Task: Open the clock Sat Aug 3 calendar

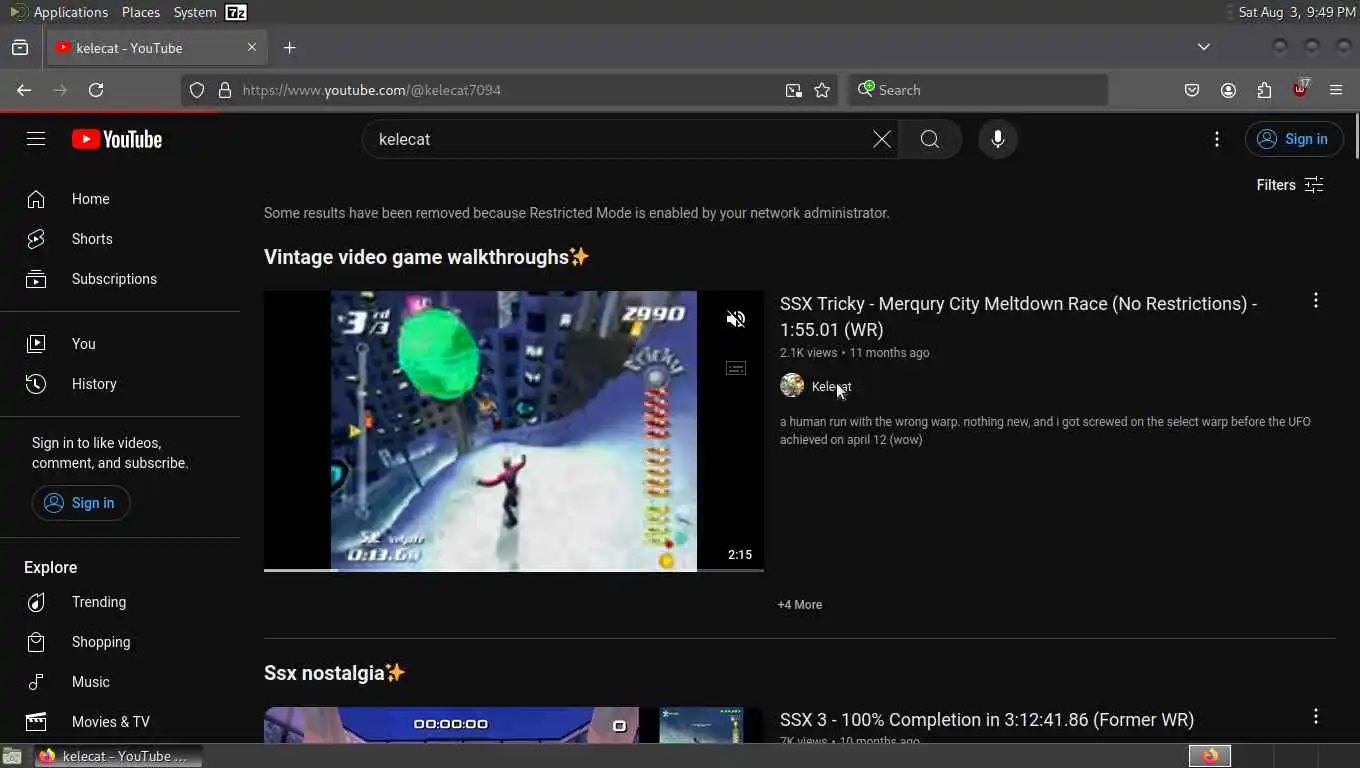Action: point(1297,12)
